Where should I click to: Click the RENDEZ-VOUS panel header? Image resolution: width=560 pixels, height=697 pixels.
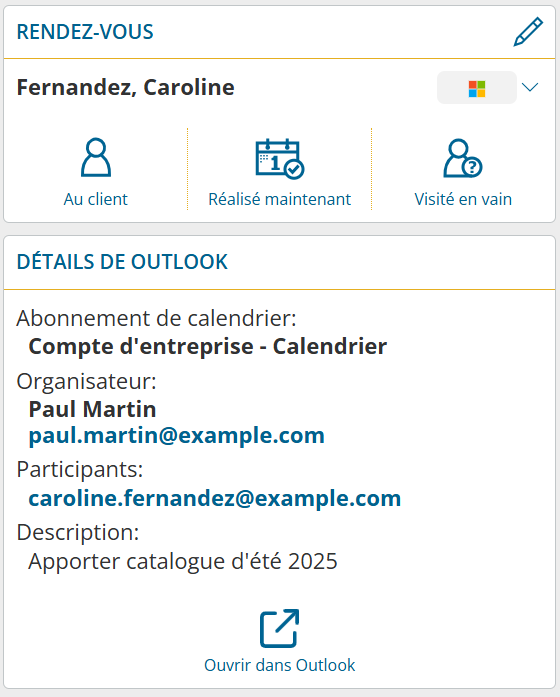[85, 32]
